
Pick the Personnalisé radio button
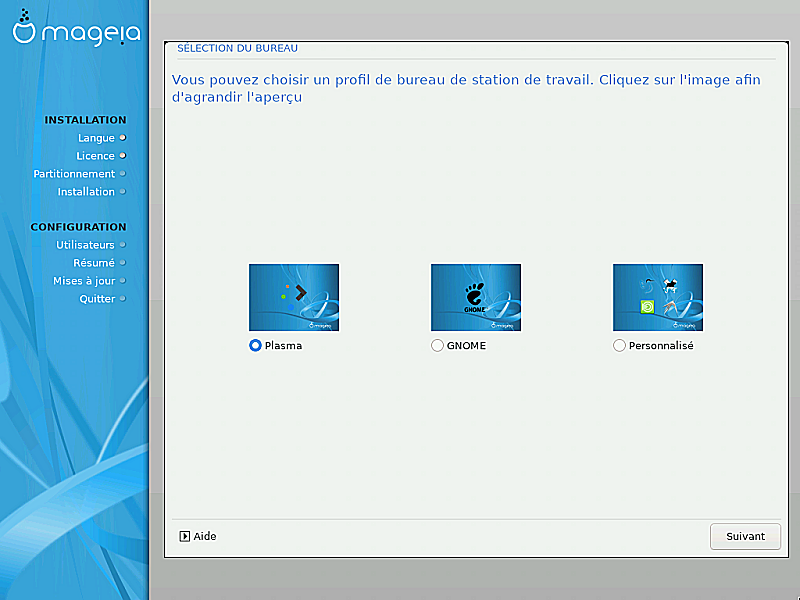point(619,346)
